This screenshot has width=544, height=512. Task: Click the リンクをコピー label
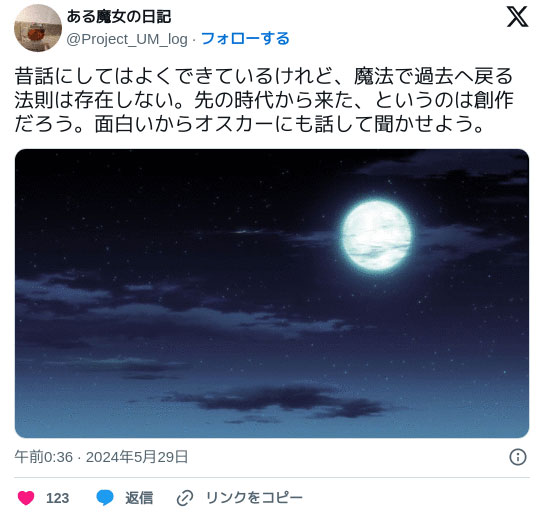click(254, 498)
